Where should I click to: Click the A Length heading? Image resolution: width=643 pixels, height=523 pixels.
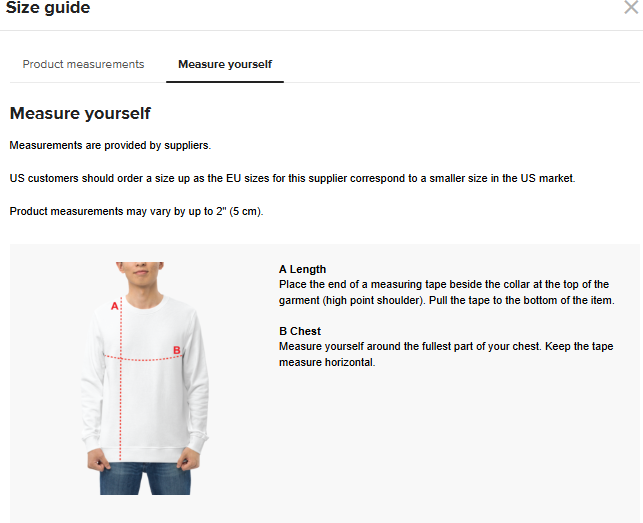pyautogui.click(x=303, y=269)
